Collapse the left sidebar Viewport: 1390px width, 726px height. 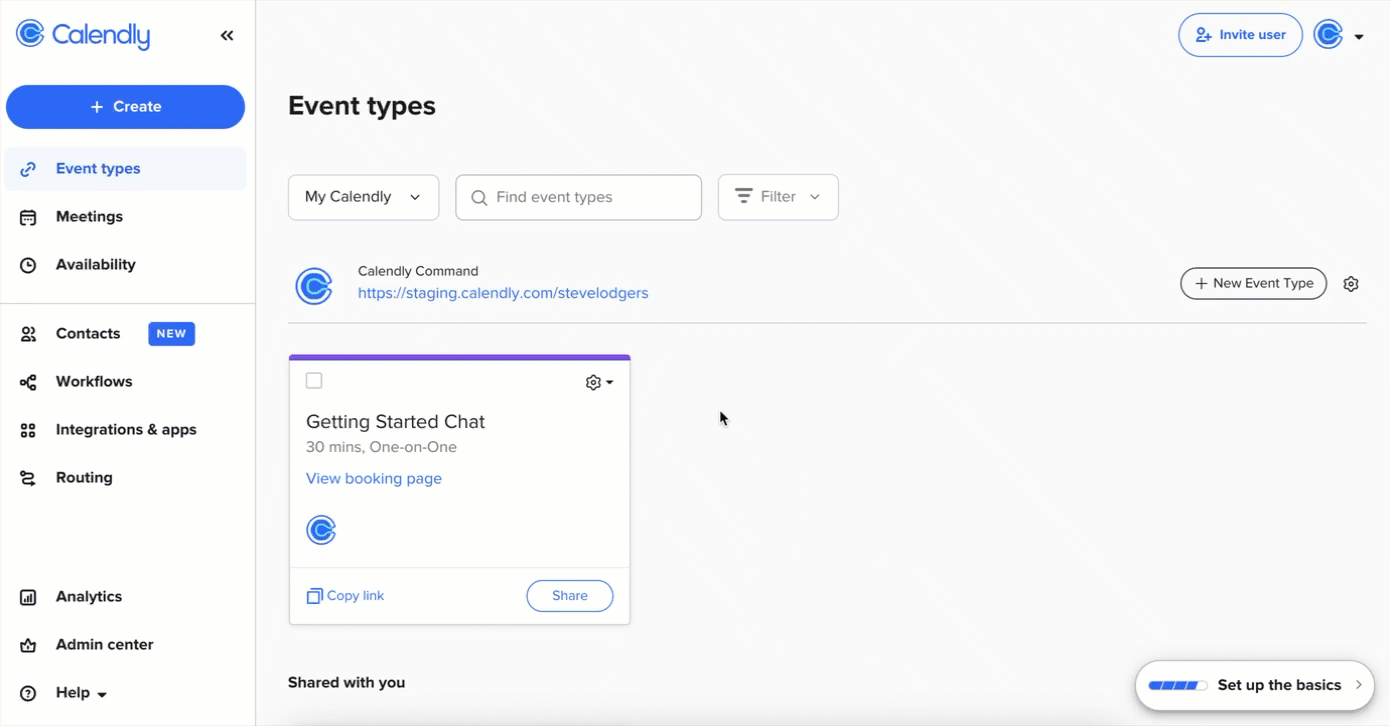tap(227, 34)
